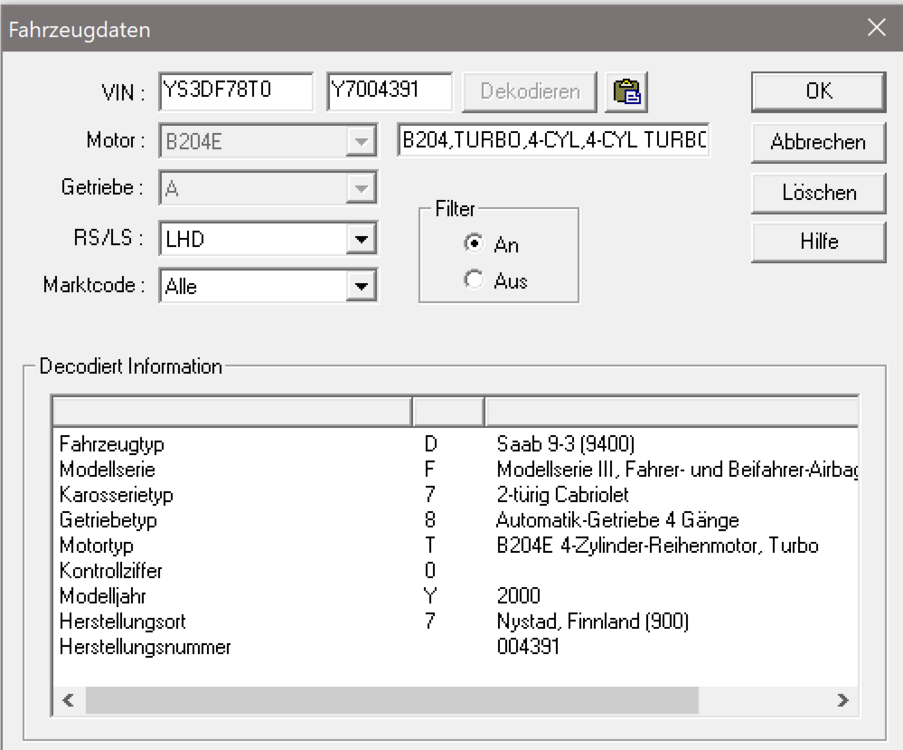
Task: Select the Modellserie row
Action: coord(455,469)
